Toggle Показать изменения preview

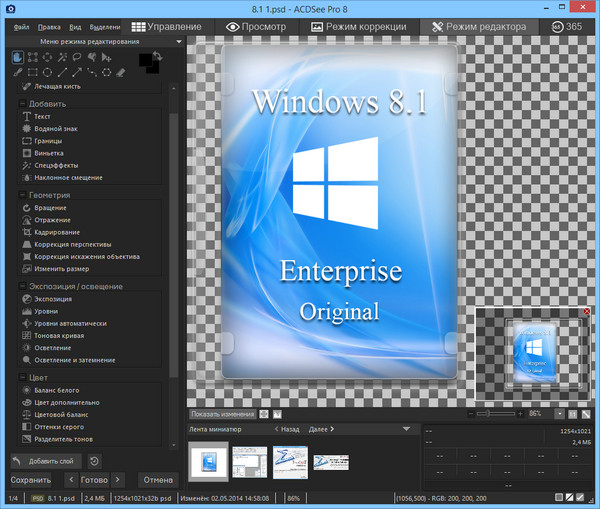[x=222, y=413]
